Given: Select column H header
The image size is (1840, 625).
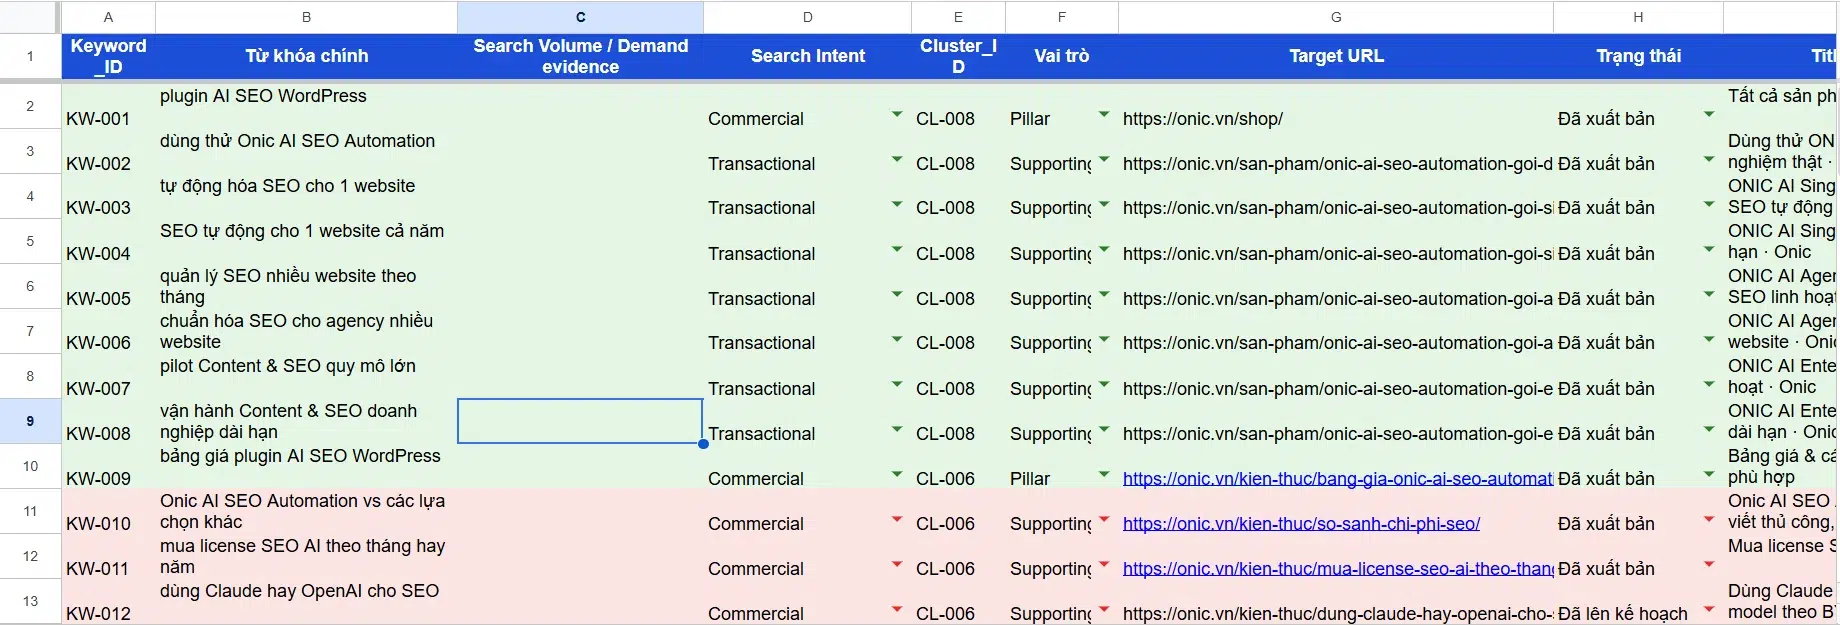Looking at the screenshot, I should [x=1638, y=17].
